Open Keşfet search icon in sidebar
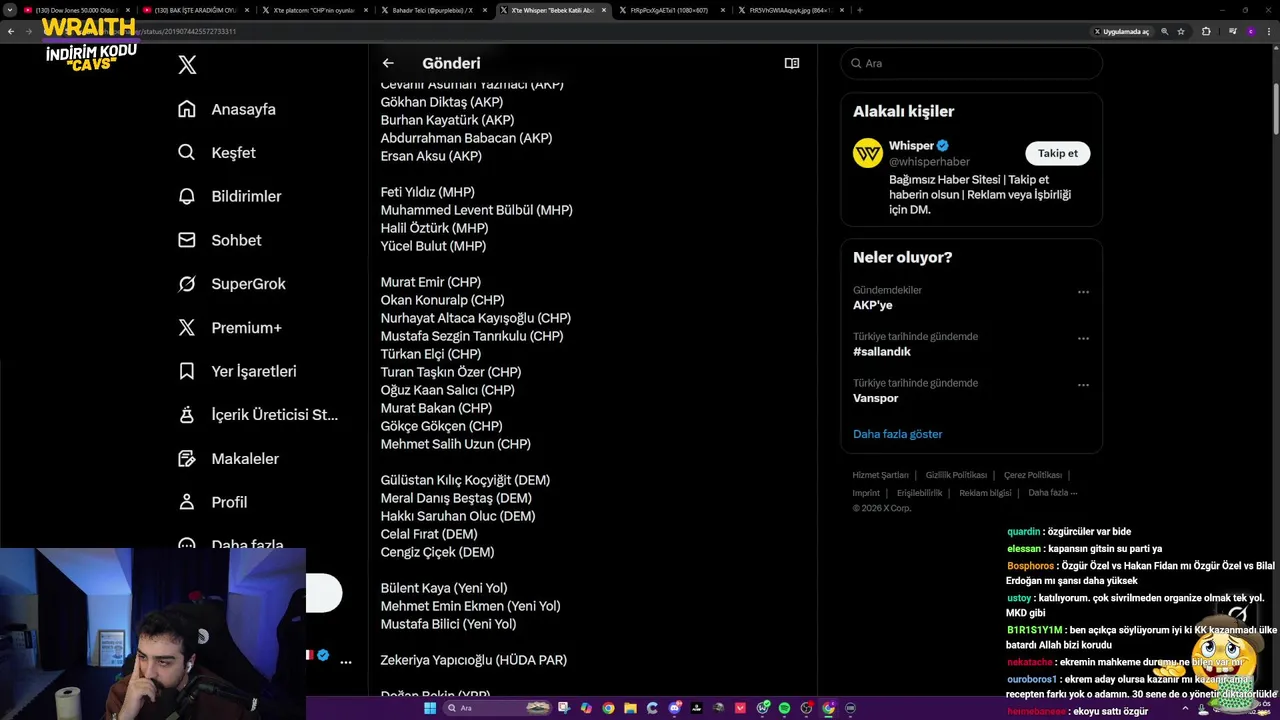 coord(187,153)
